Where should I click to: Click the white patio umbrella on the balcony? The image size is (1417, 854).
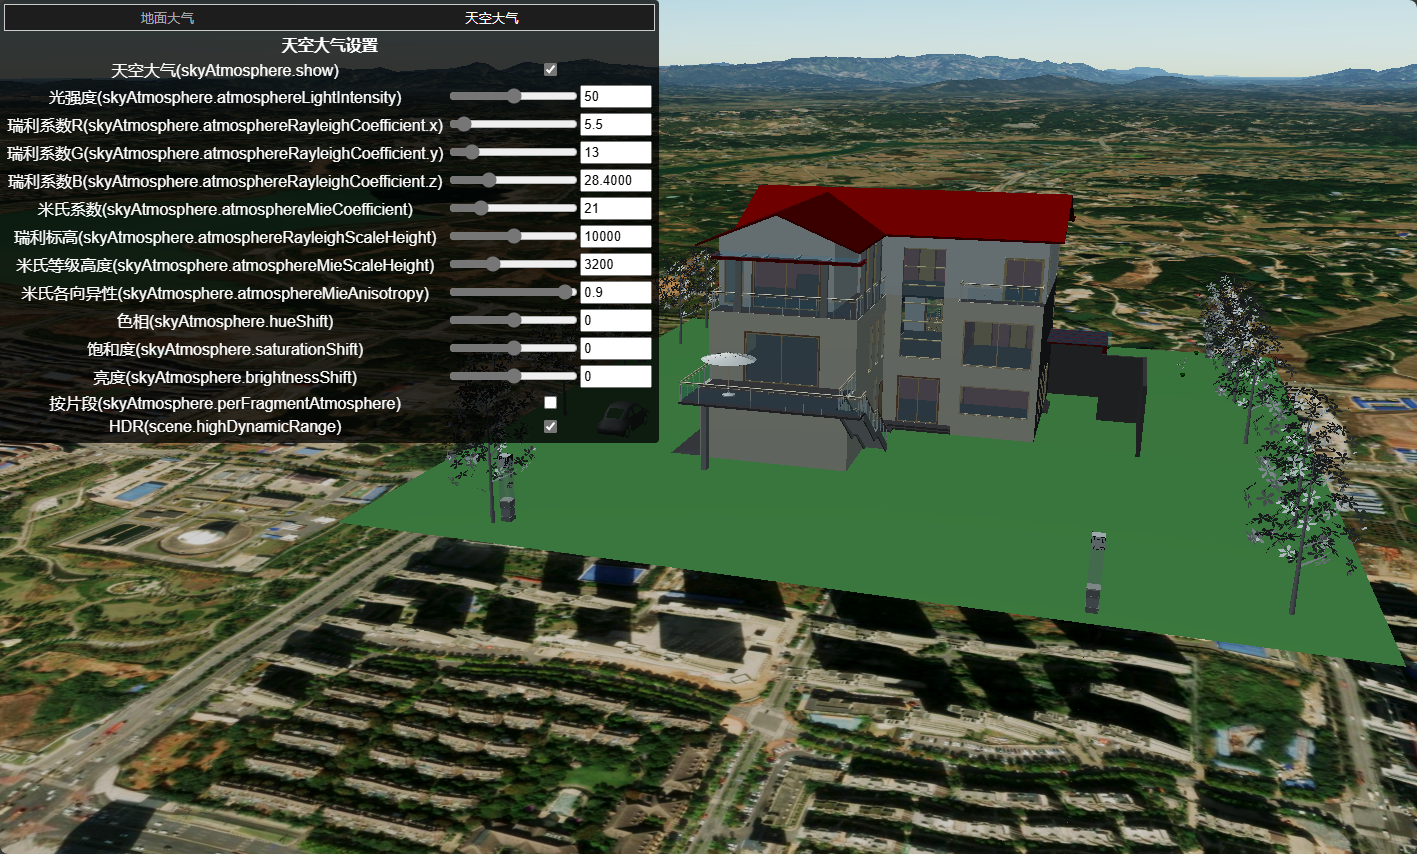[728, 359]
